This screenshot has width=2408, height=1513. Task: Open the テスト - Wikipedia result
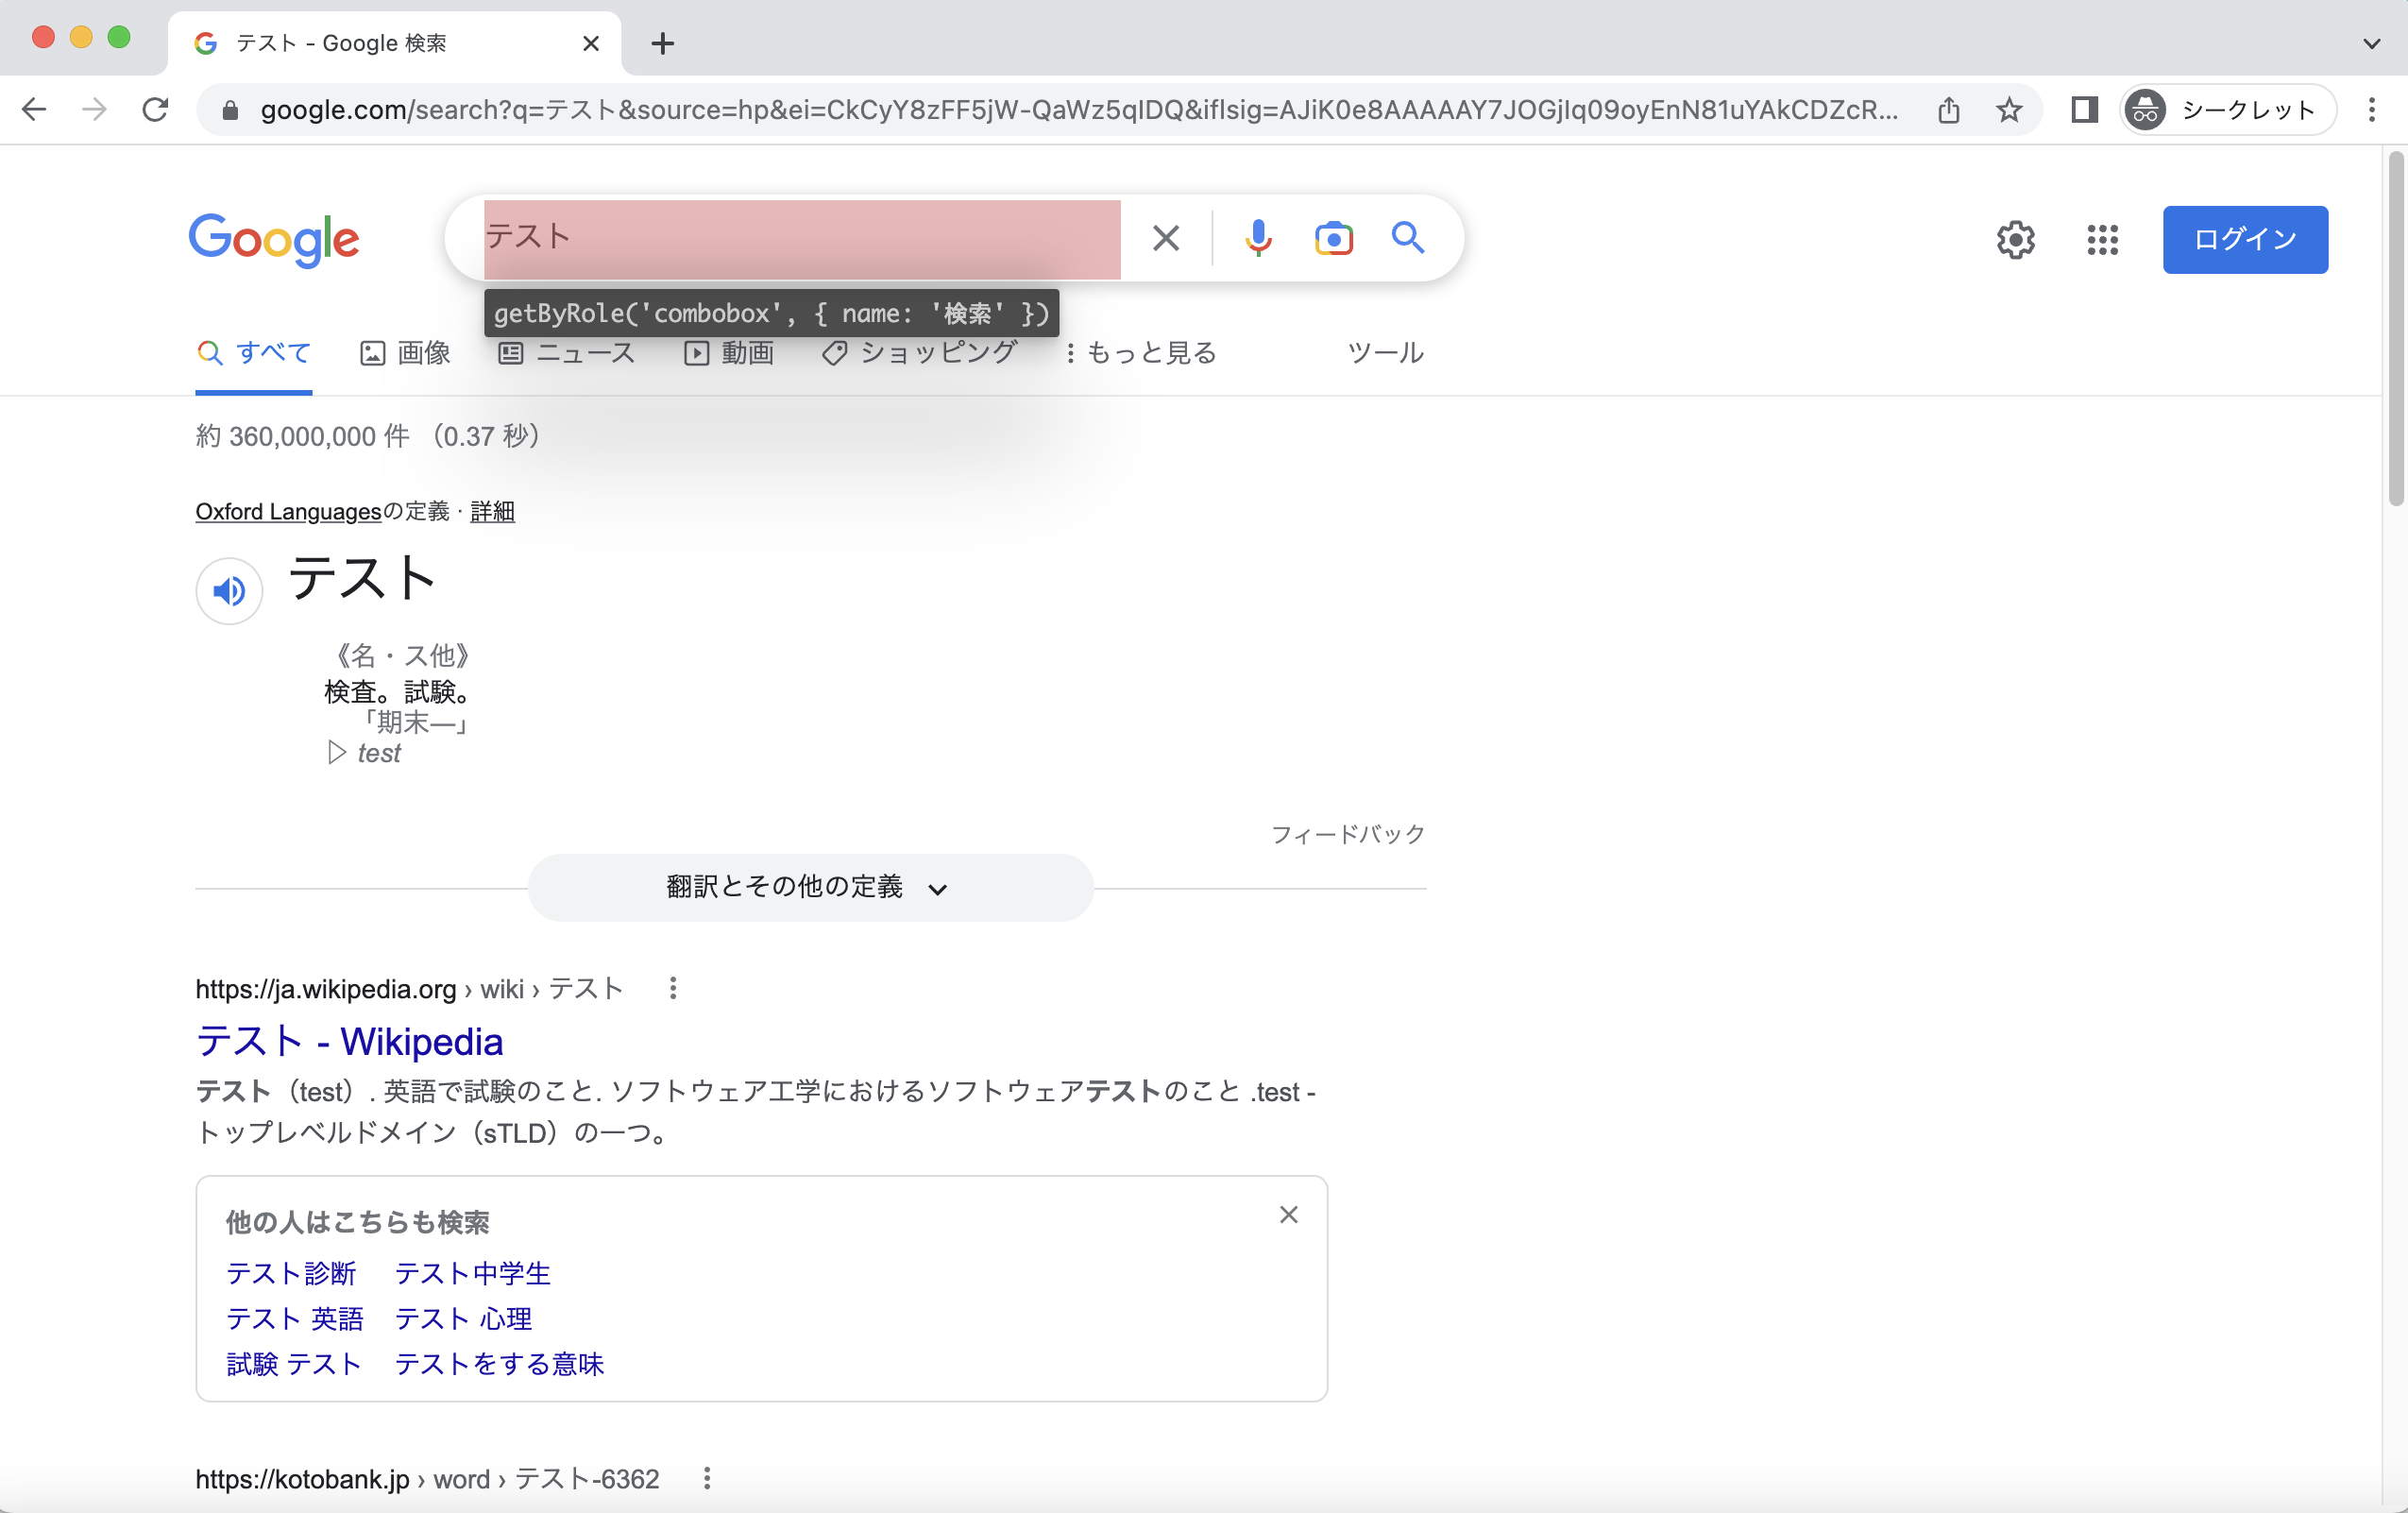point(349,1041)
